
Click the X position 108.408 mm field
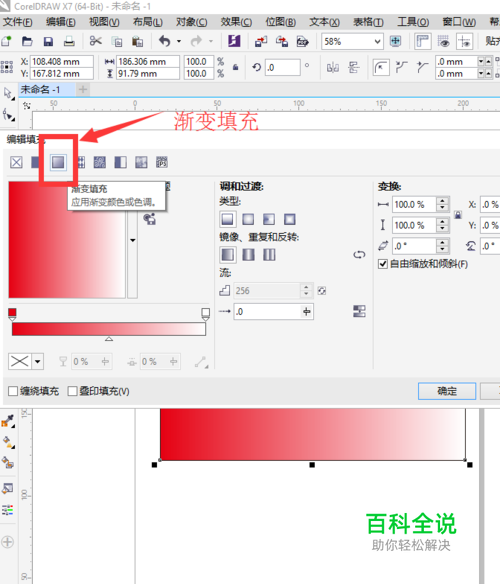[x=61, y=61]
